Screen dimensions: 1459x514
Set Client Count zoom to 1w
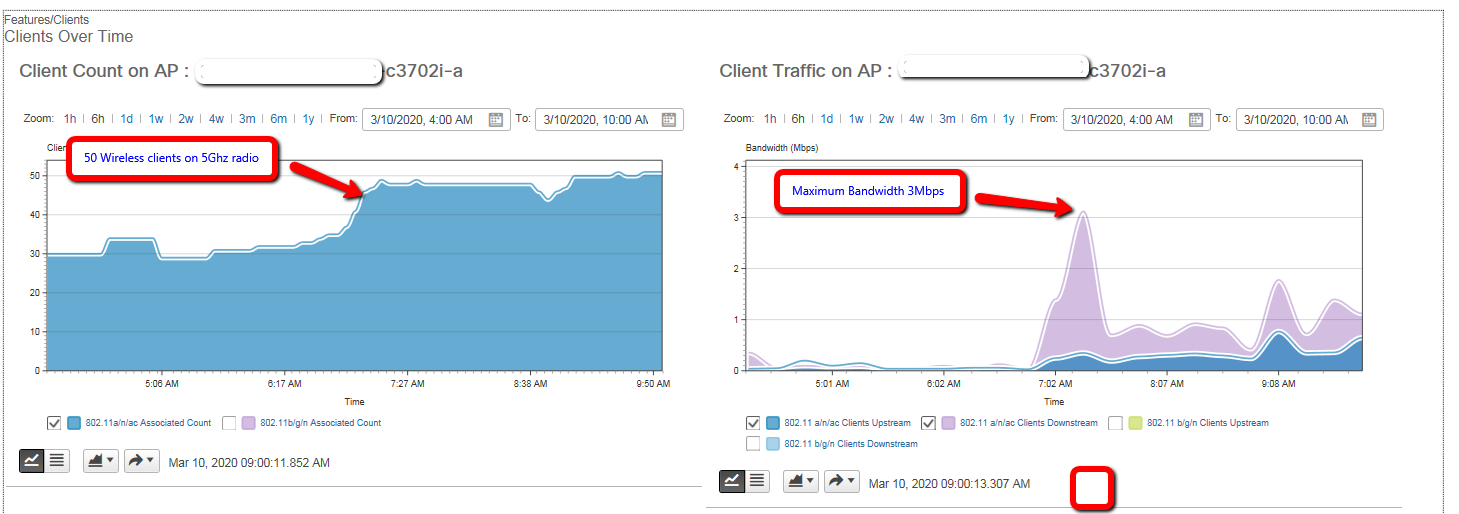(x=156, y=119)
